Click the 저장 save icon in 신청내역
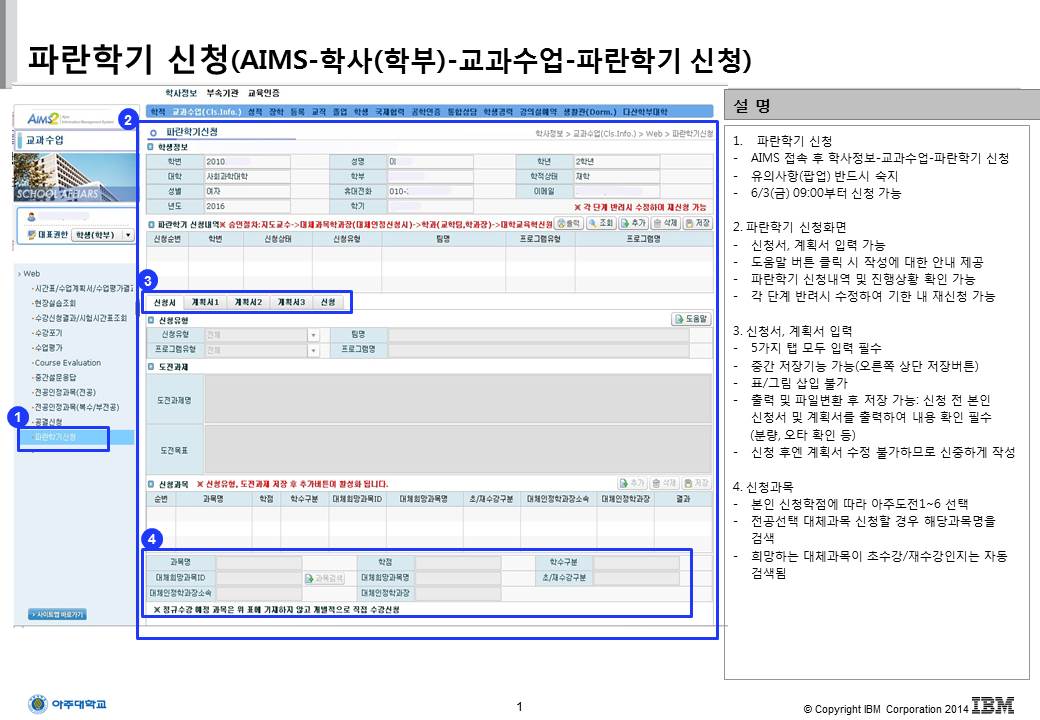The height and width of the screenshot is (720, 1040). [697, 223]
